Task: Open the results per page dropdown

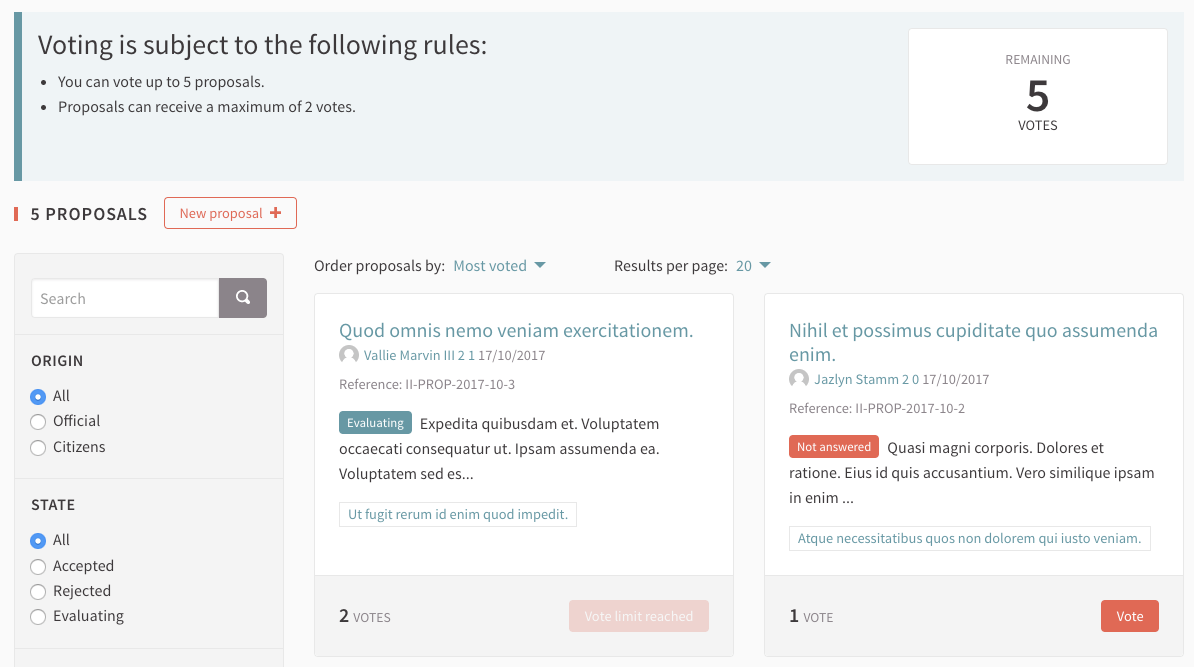Action: 753,266
